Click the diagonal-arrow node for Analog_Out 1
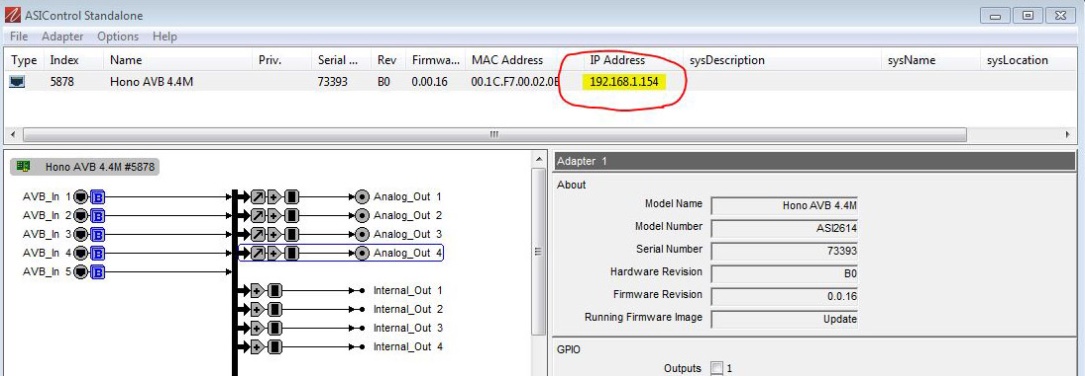Screen dimensions: 1085x376 tap(257, 197)
